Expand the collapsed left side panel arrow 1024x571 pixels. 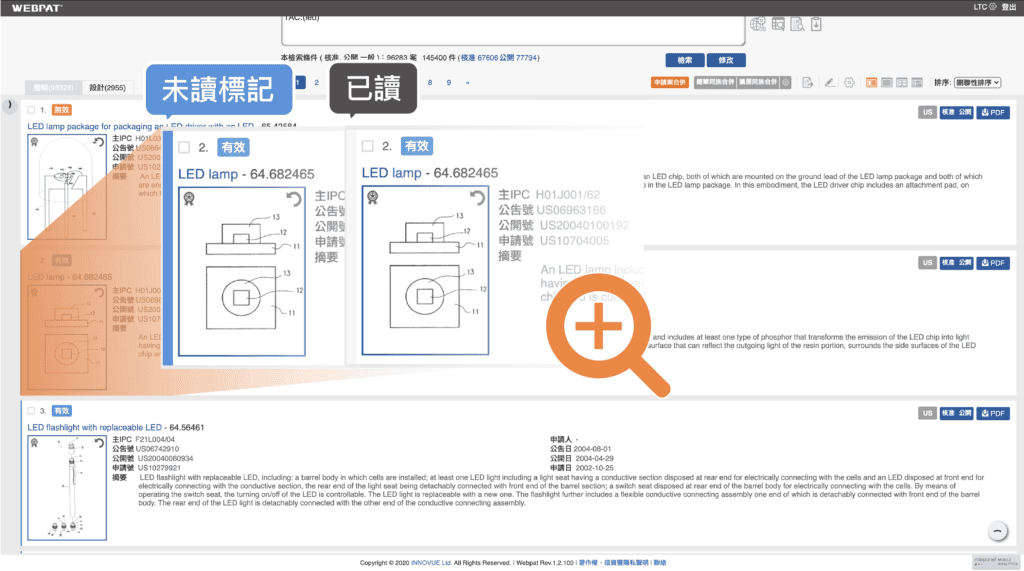9,105
